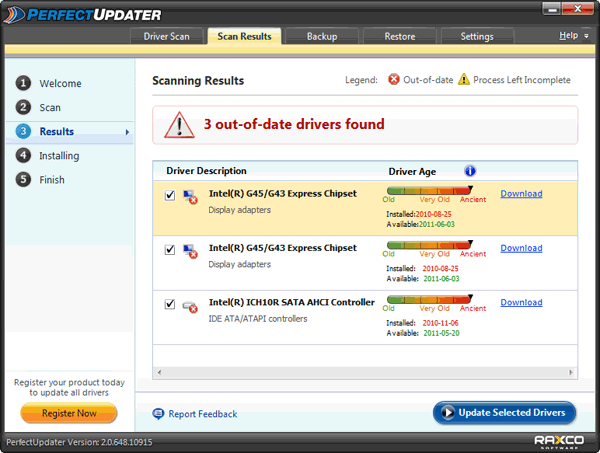Click the '3 out-of-date drivers found' message

point(294,124)
